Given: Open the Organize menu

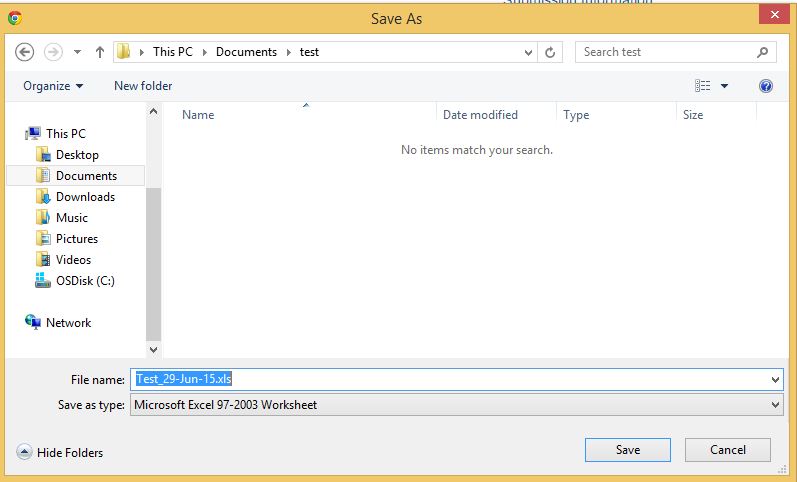Looking at the screenshot, I should click(53, 86).
